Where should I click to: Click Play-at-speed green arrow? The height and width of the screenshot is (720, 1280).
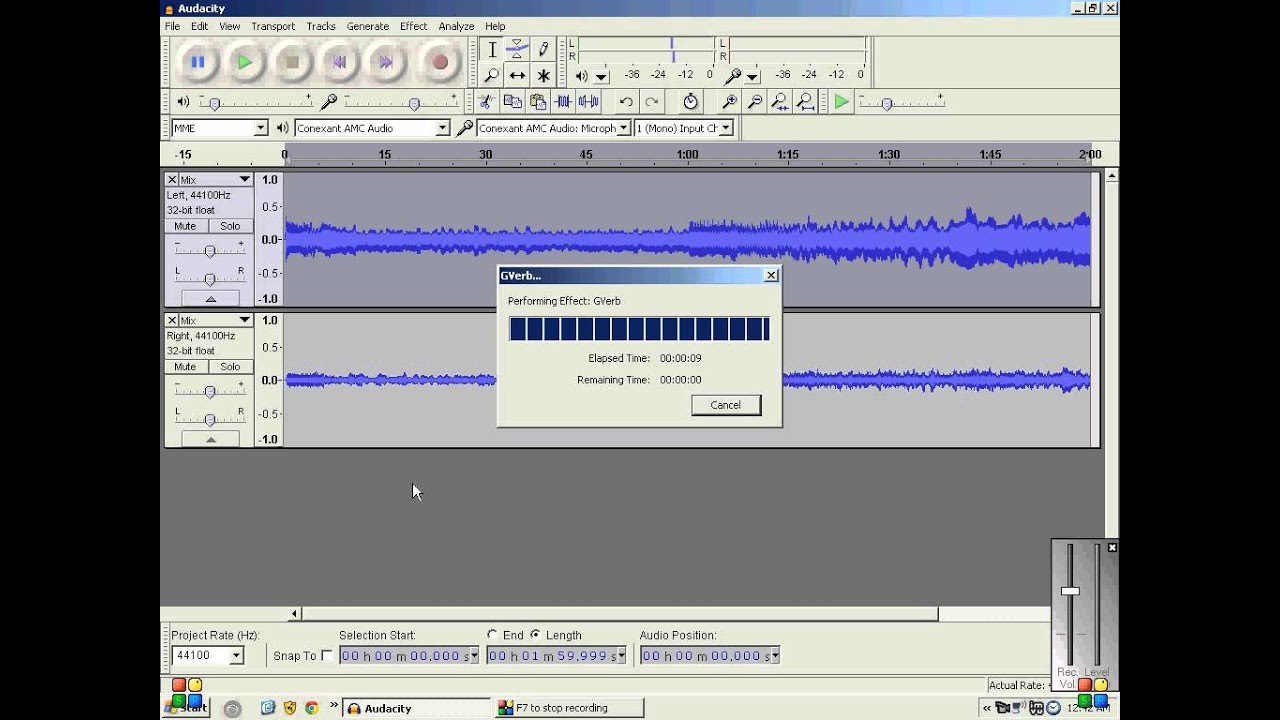[x=842, y=101]
